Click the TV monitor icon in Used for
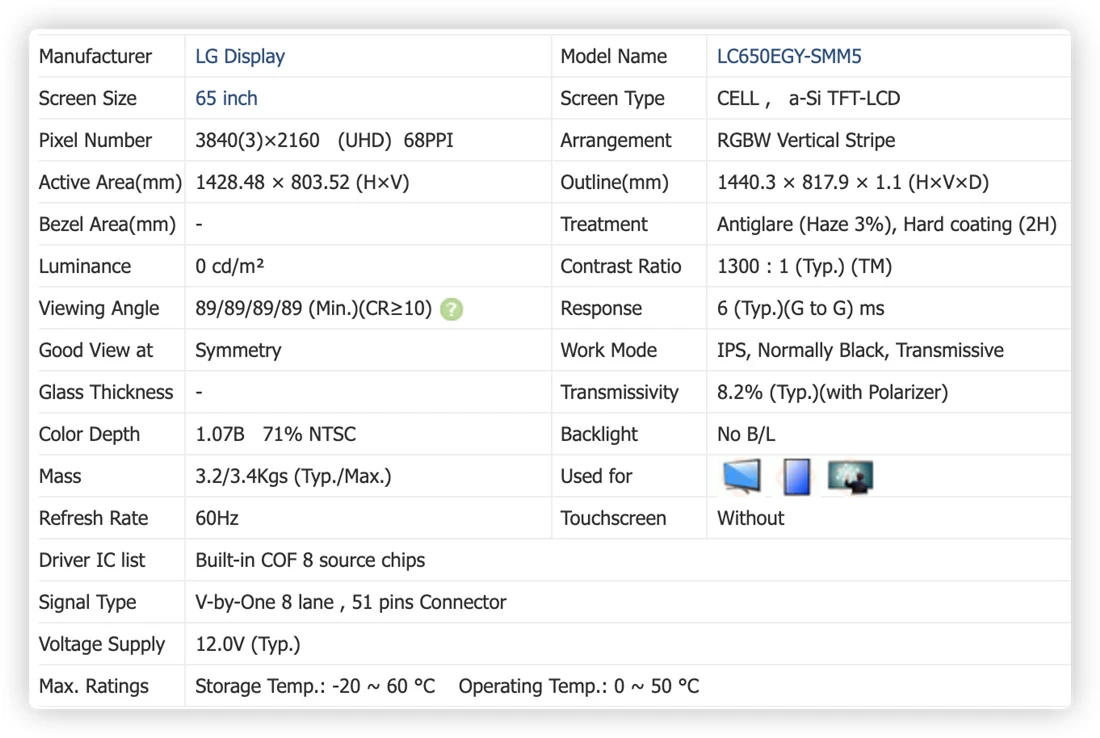 [x=742, y=476]
